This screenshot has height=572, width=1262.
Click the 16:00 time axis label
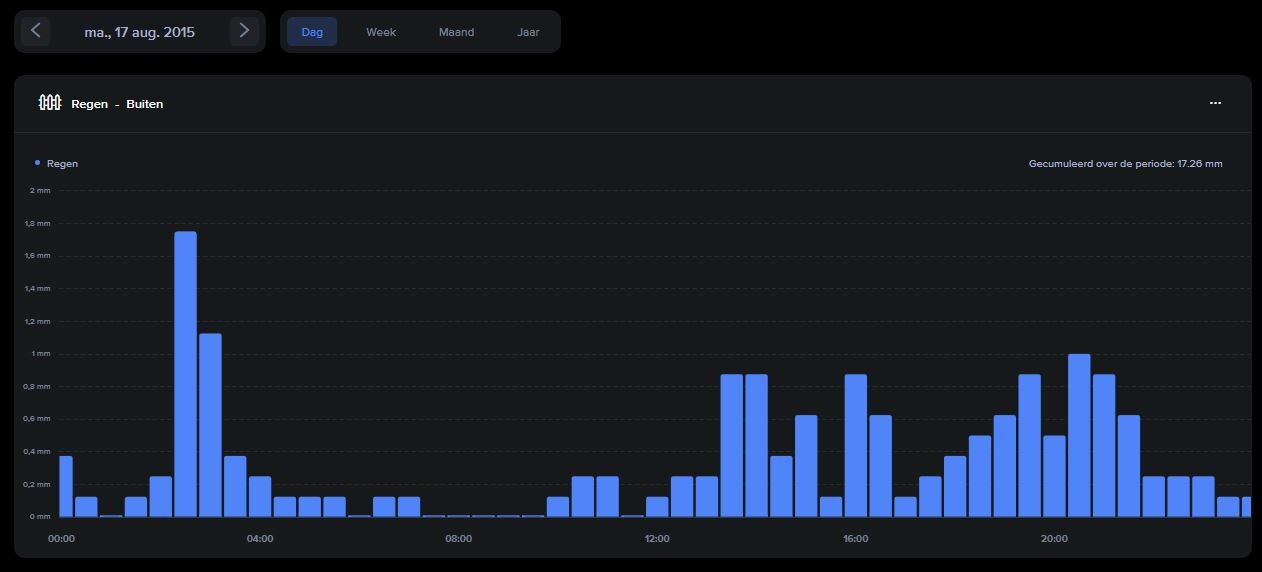[x=856, y=539]
